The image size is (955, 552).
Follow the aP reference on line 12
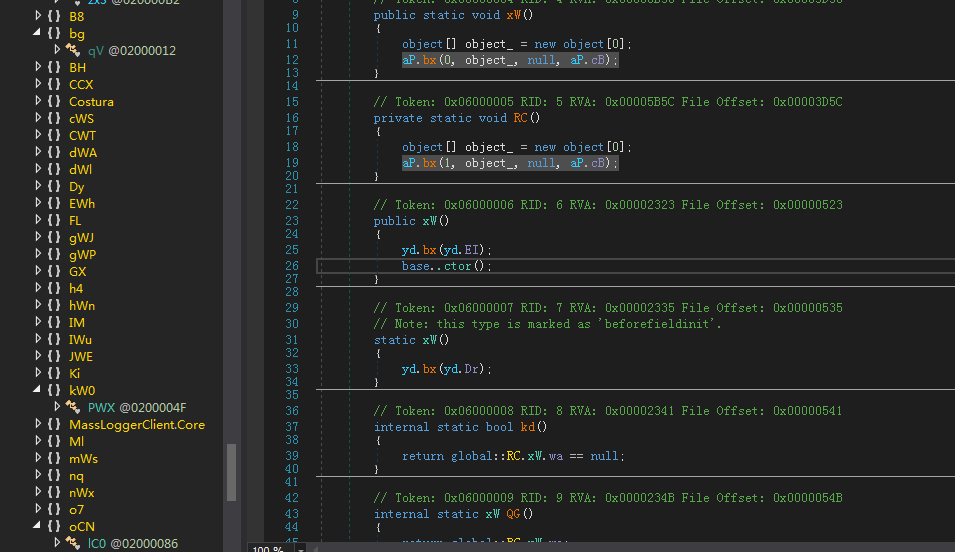coord(409,60)
